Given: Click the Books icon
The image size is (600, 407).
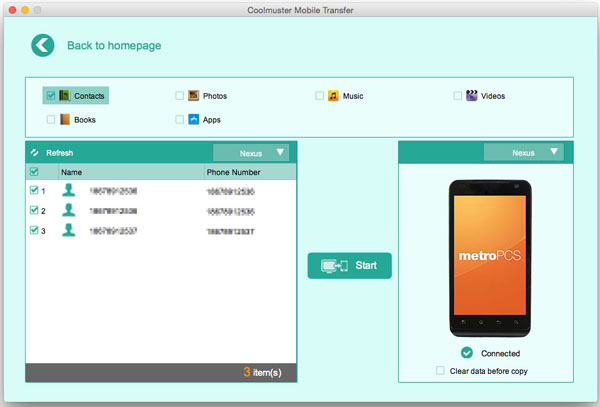Looking at the screenshot, I should point(65,119).
